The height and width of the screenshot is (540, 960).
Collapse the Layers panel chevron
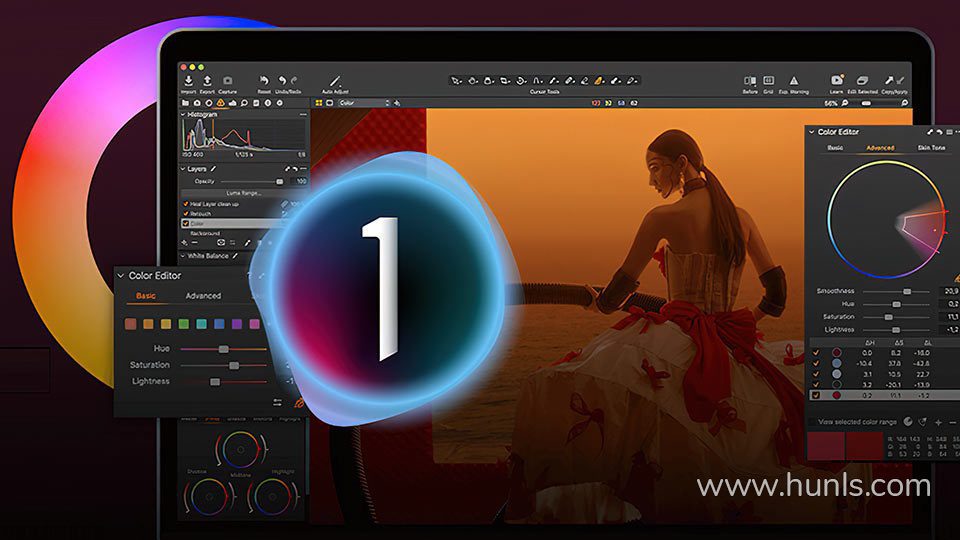[x=183, y=169]
